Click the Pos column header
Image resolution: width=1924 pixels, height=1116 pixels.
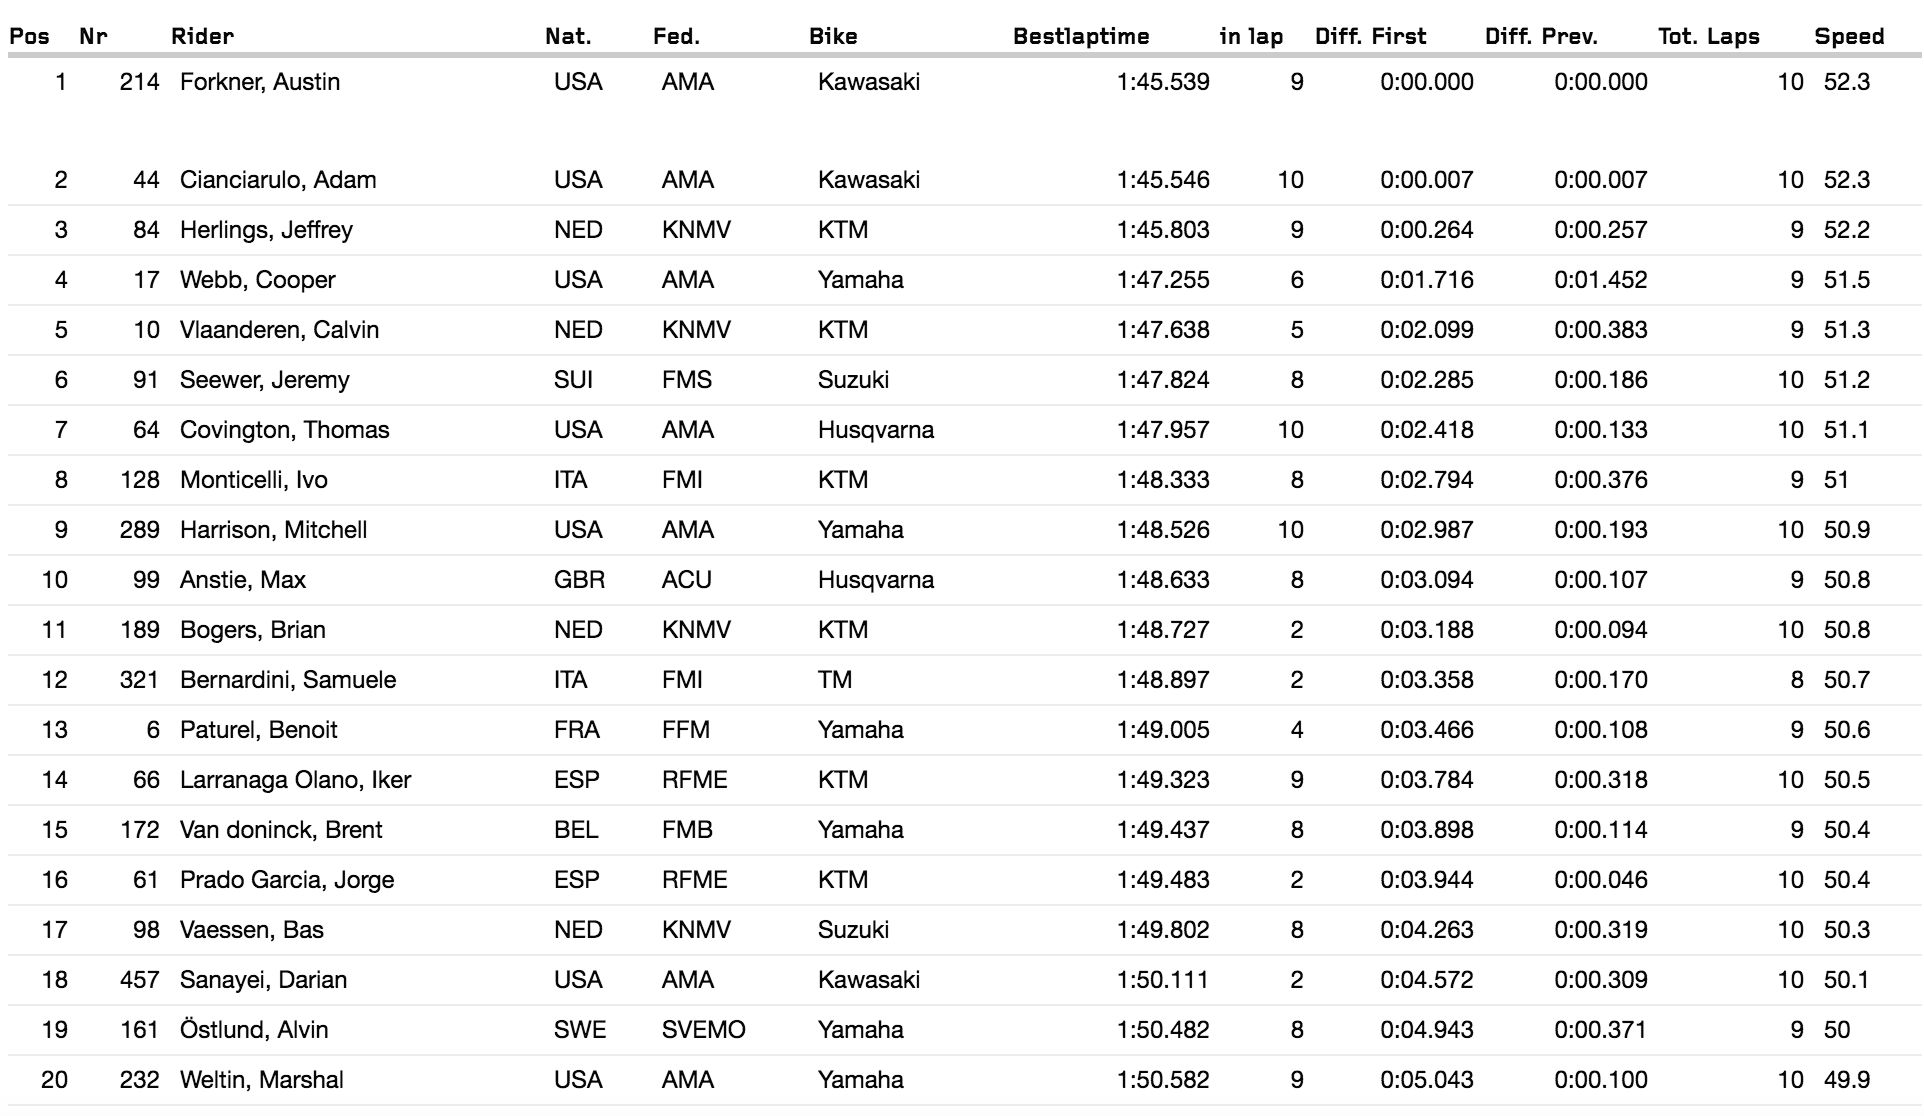click(29, 37)
